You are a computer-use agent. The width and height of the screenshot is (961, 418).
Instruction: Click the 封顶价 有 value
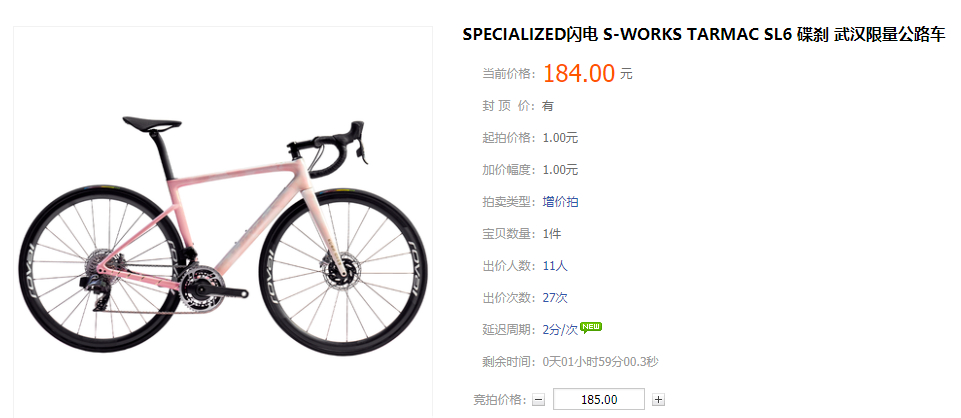(548, 106)
